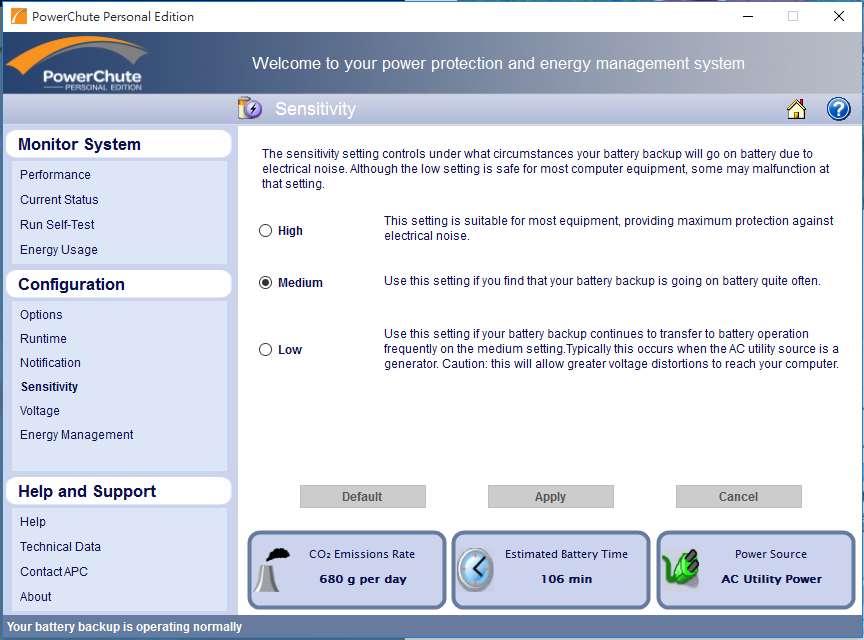Select the Low sensitivity radio button
This screenshot has width=864, height=640.
click(x=266, y=349)
